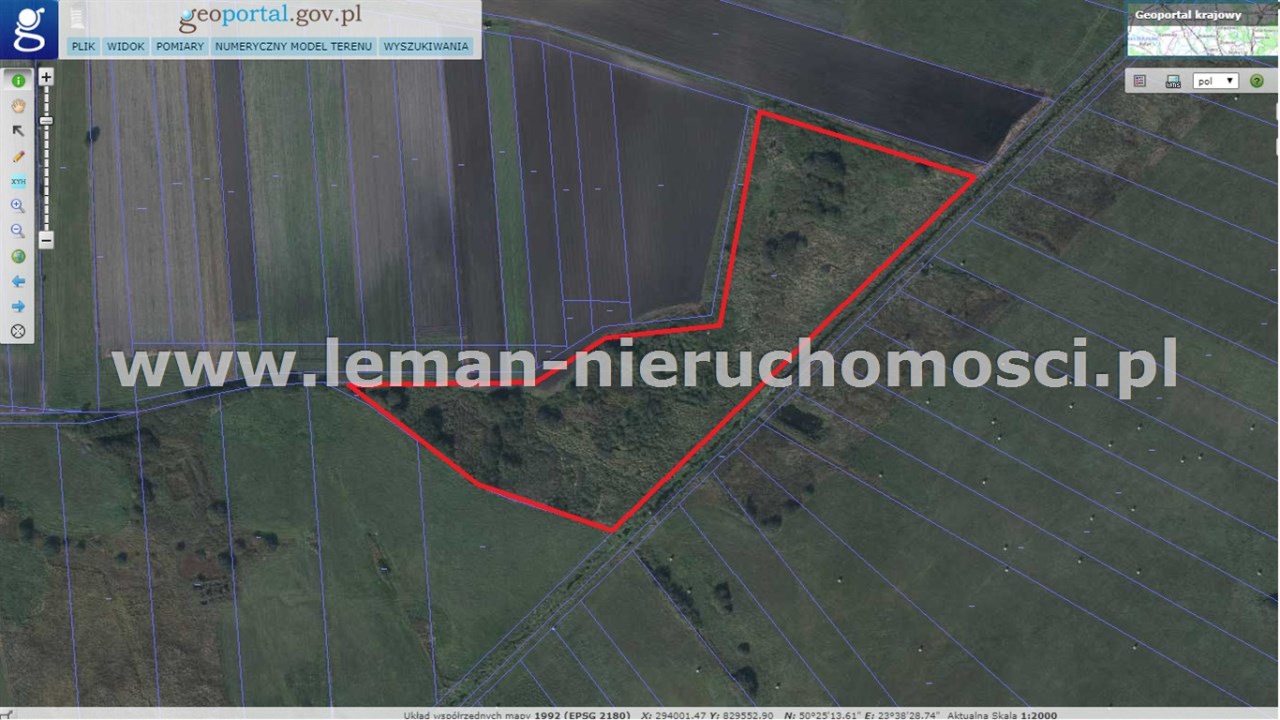1280x720 pixels.
Task: Open the PLIK menu
Action: click(83, 46)
